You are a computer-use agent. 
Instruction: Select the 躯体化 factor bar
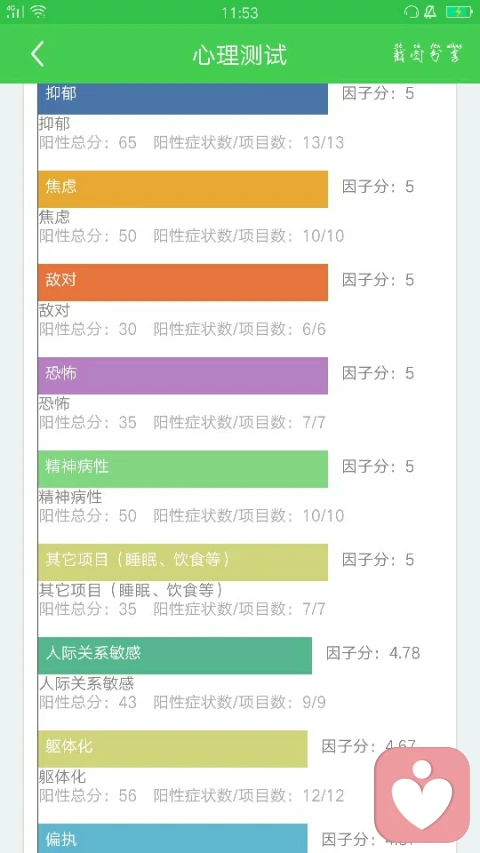pyautogui.click(x=173, y=749)
